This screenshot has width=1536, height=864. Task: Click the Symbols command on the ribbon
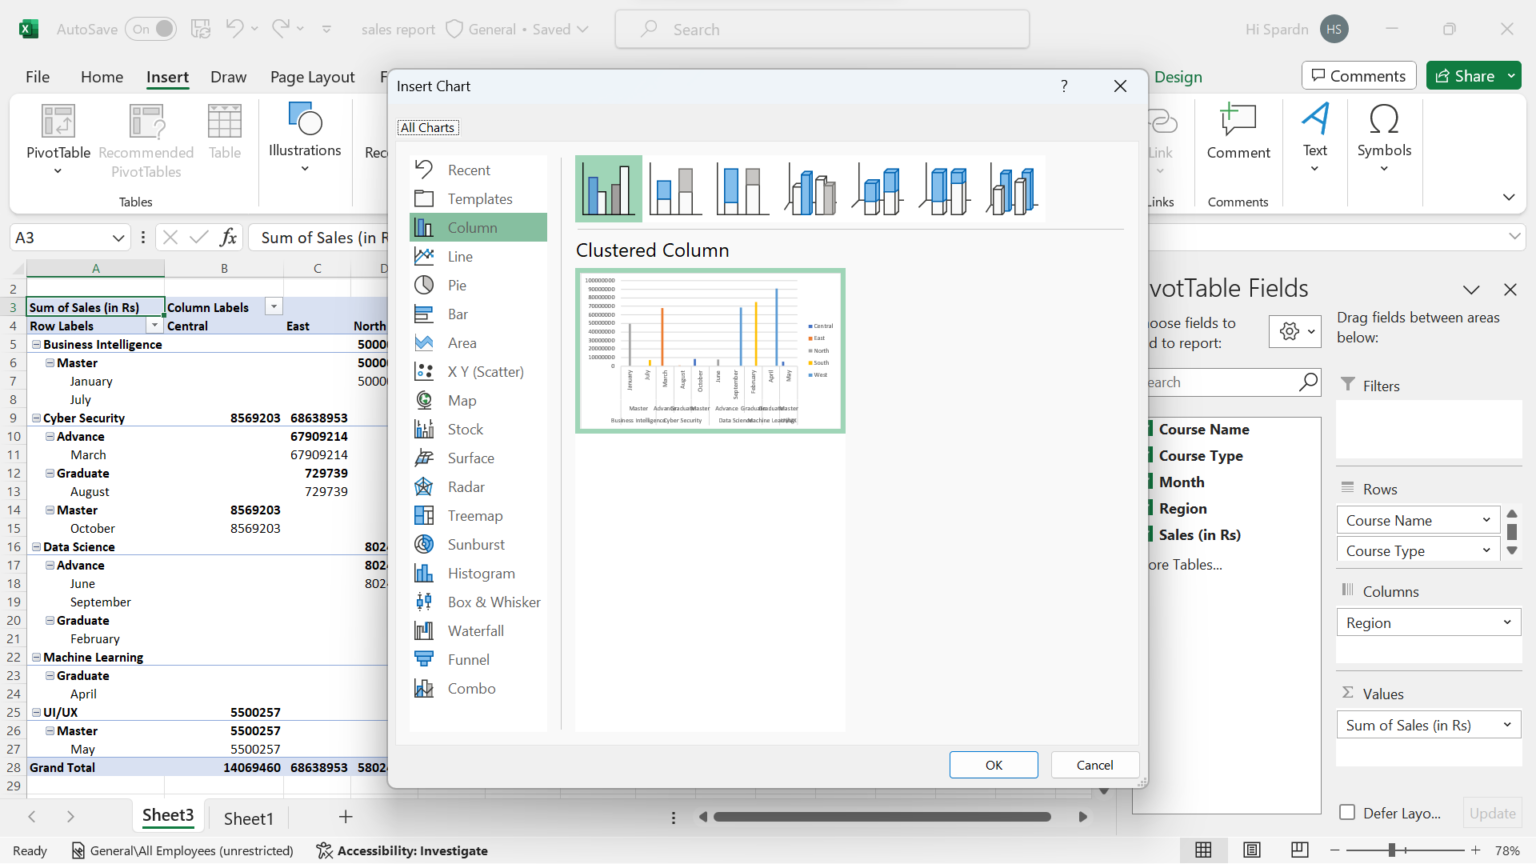click(1384, 140)
